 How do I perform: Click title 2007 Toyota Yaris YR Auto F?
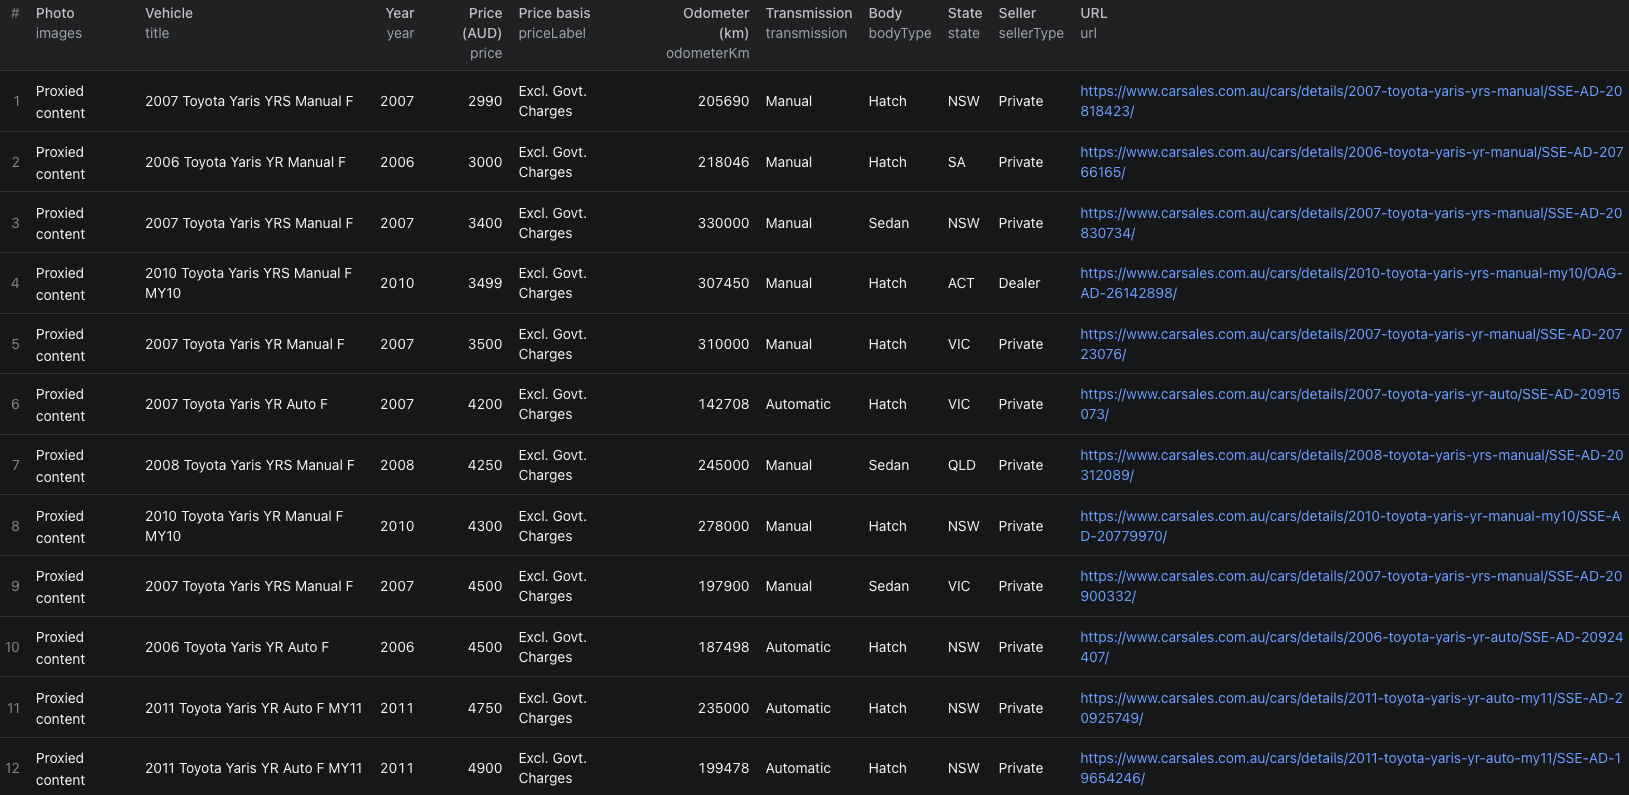236,404
